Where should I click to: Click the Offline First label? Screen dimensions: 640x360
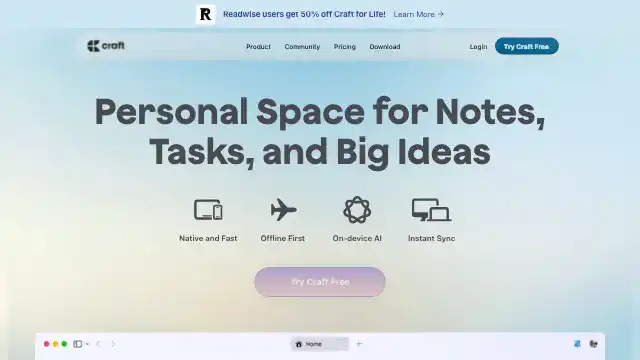282,238
